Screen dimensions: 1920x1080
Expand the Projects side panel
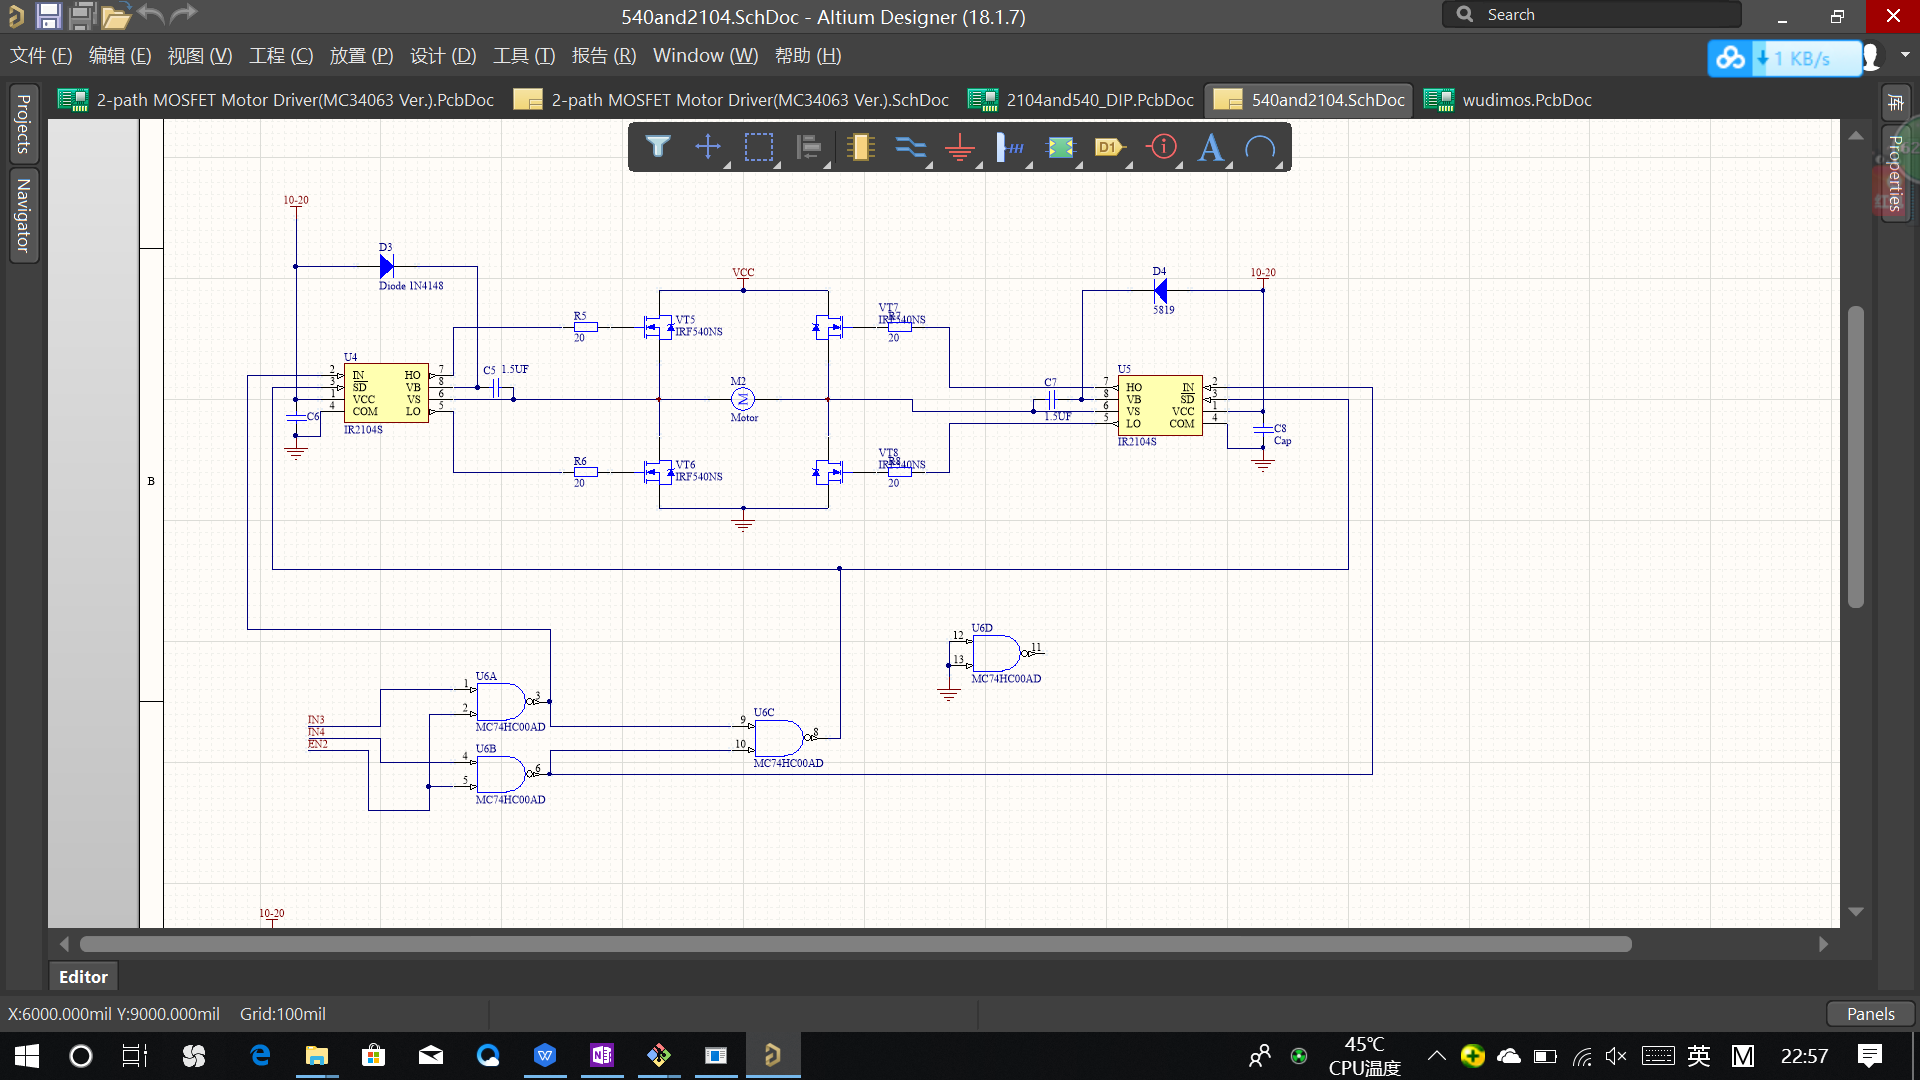point(23,125)
